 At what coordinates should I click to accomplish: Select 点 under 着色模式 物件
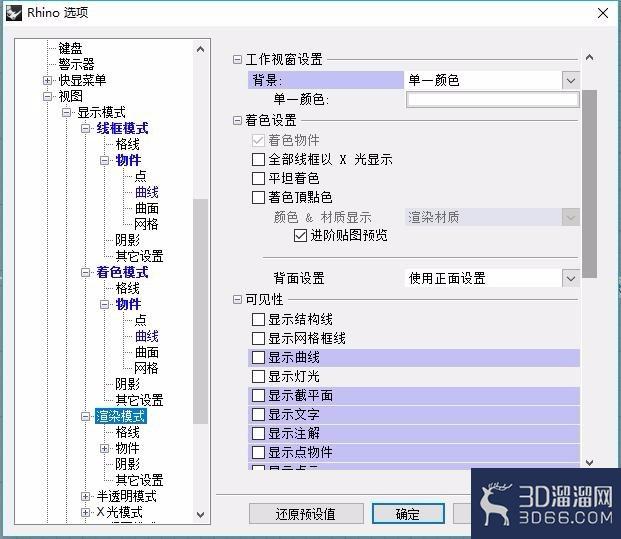pos(141,320)
